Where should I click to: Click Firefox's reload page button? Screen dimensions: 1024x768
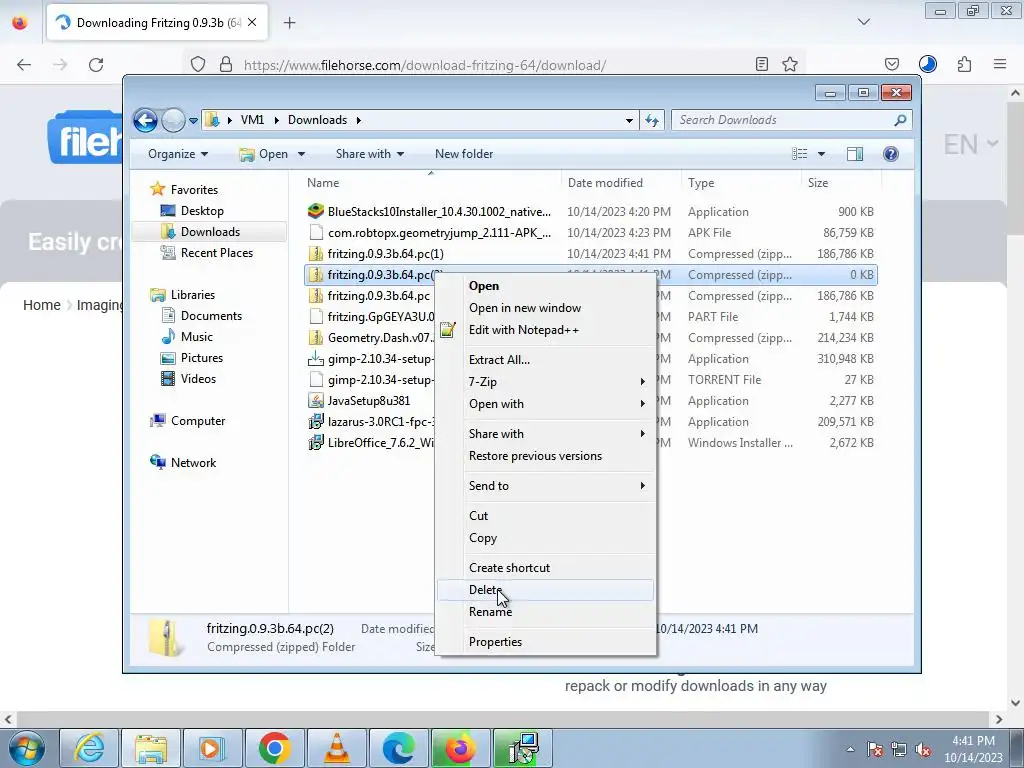96,65
